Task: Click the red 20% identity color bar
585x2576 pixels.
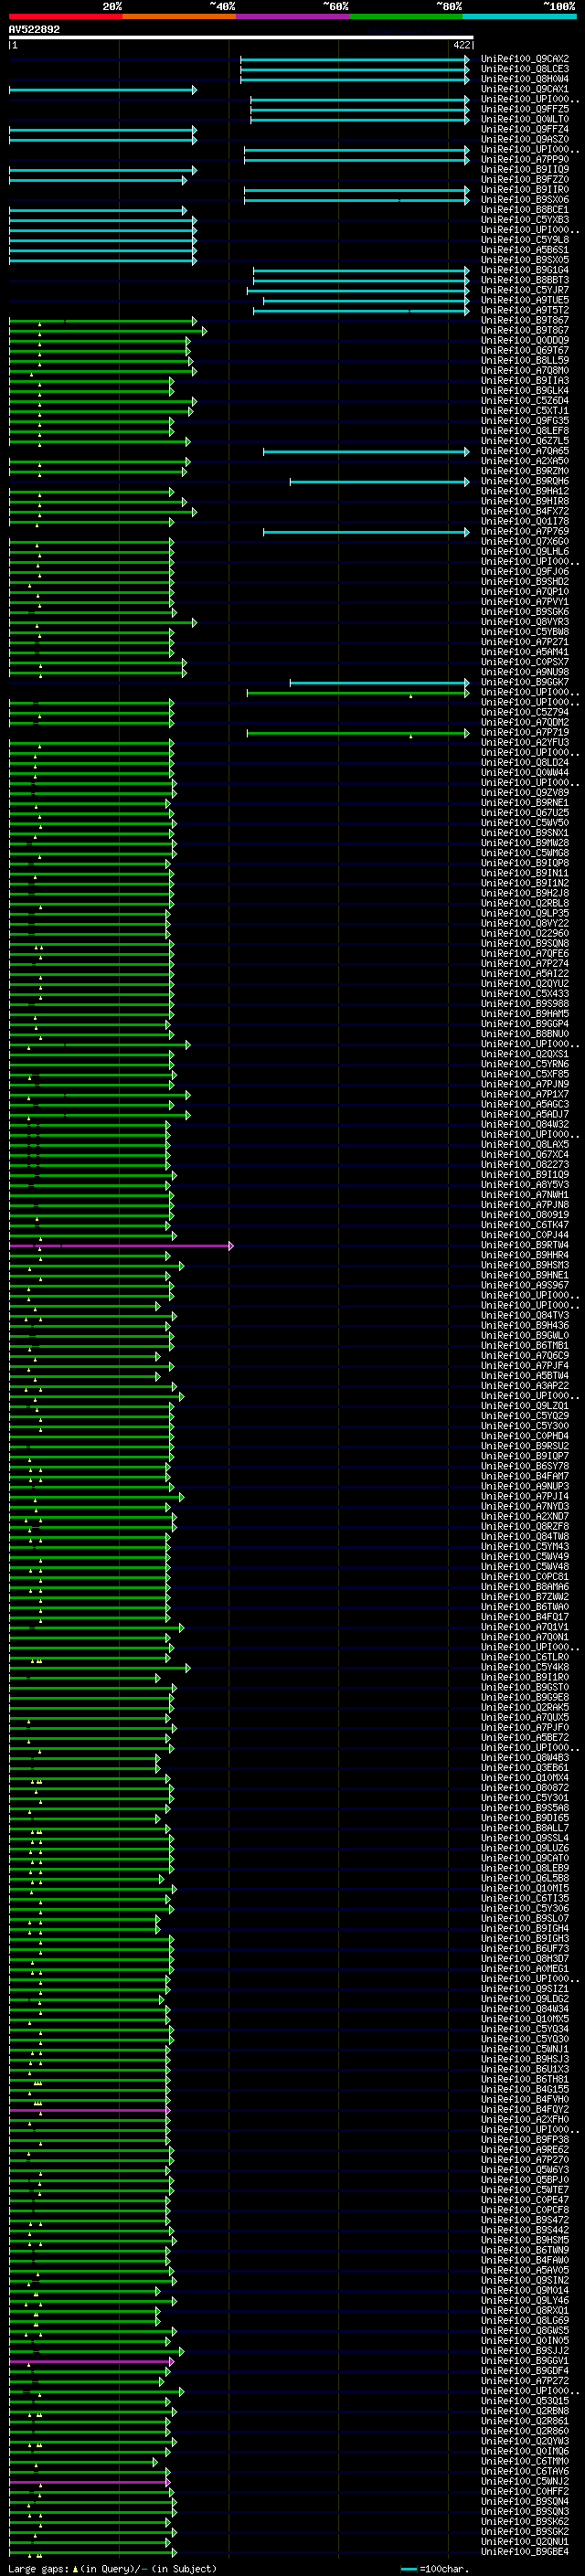Action: 65,16
